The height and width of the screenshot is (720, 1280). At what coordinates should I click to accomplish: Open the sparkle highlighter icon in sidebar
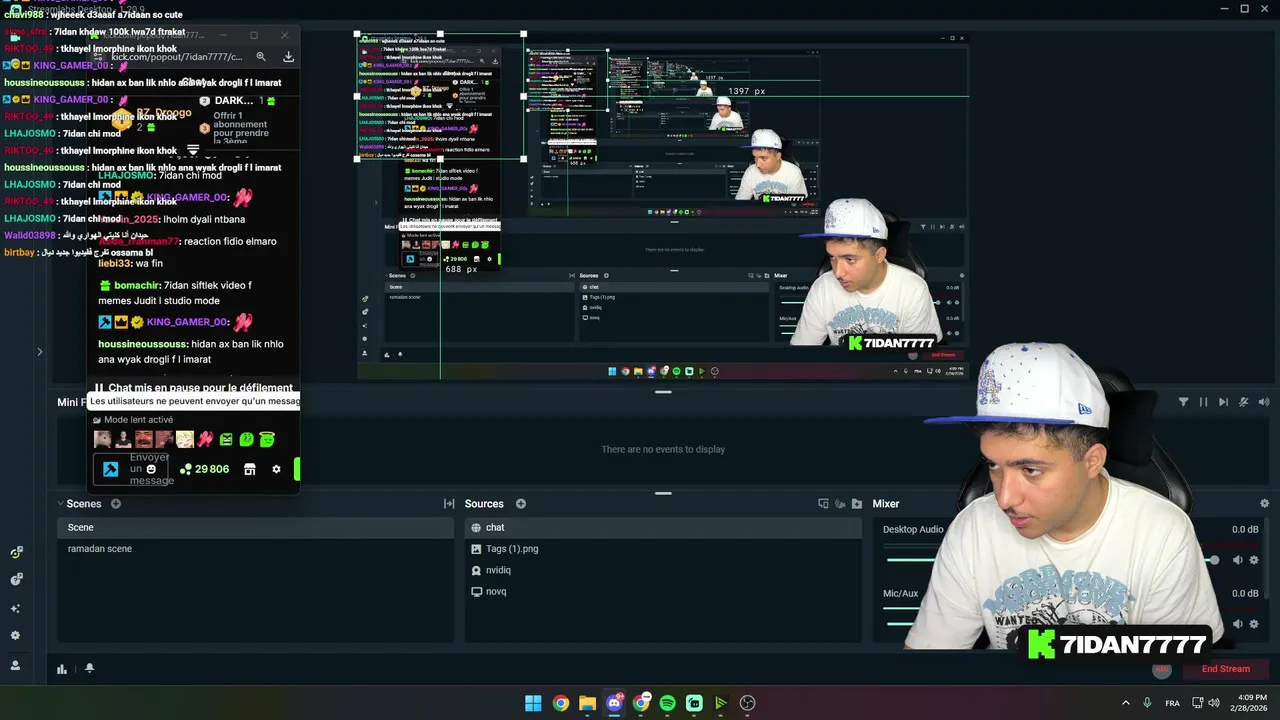(15, 608)
